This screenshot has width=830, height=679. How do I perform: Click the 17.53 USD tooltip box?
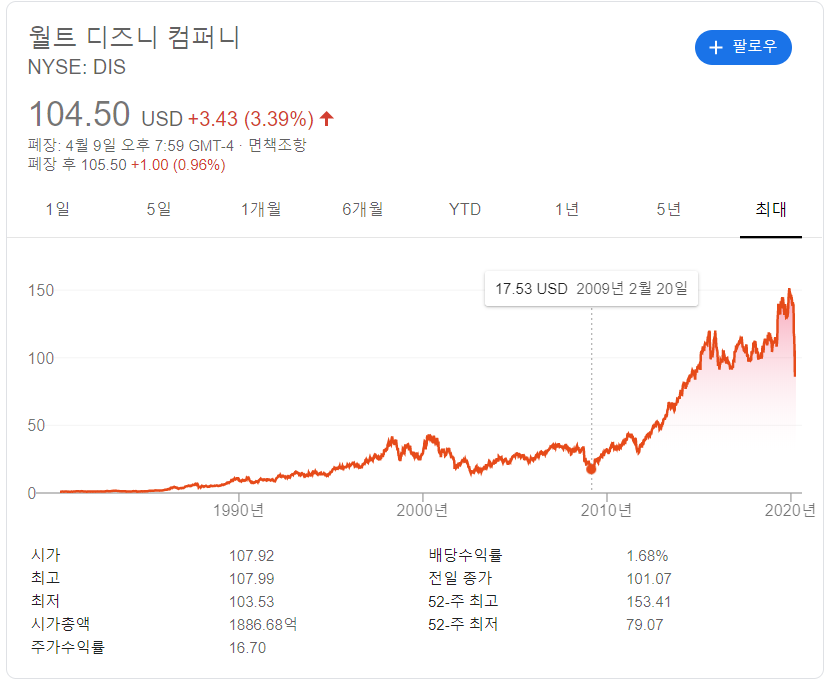(x=591, y=287)
